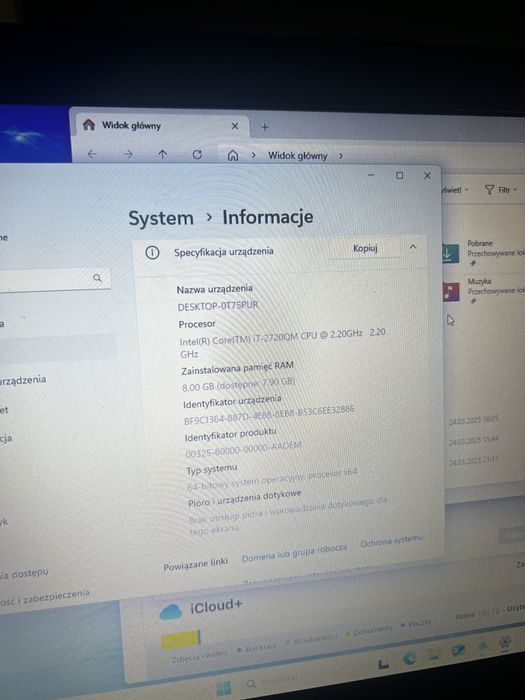The image size is (525, 700).
Task: Click the Nazwa urządzenia label
Action: point(215,289)
